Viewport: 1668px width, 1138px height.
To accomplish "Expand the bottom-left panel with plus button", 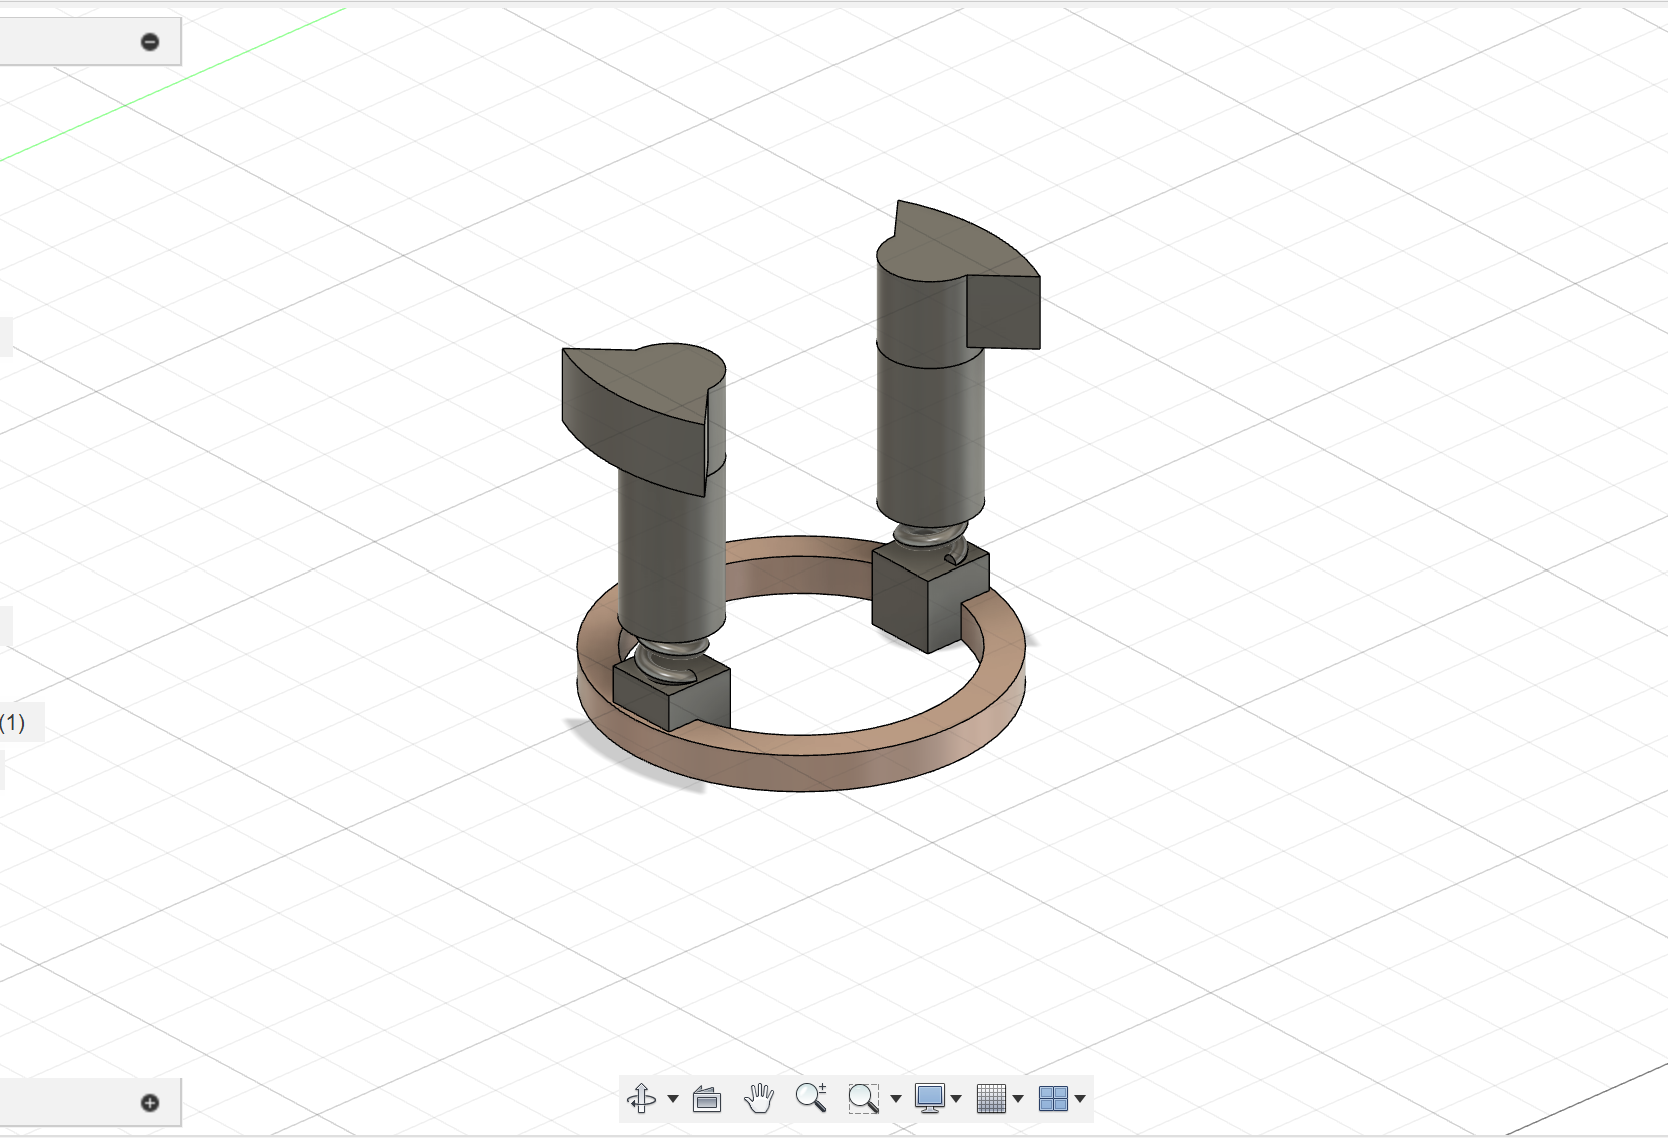I will tap(150, 1103).
